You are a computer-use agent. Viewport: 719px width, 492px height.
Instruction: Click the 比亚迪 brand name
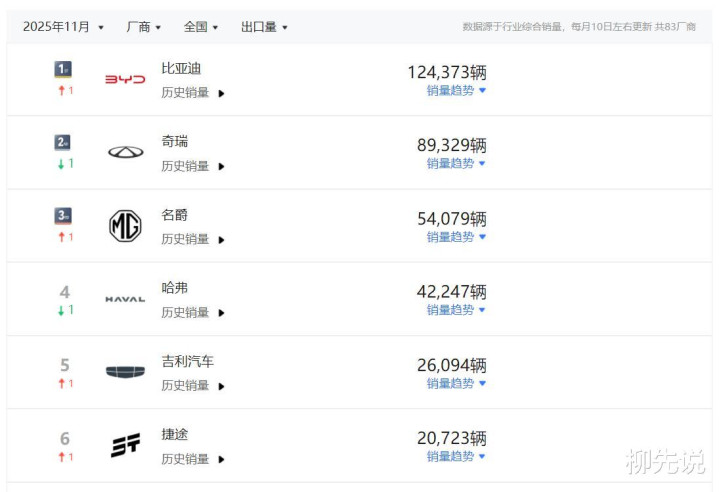pyautogui.click(x=181, y=69)
